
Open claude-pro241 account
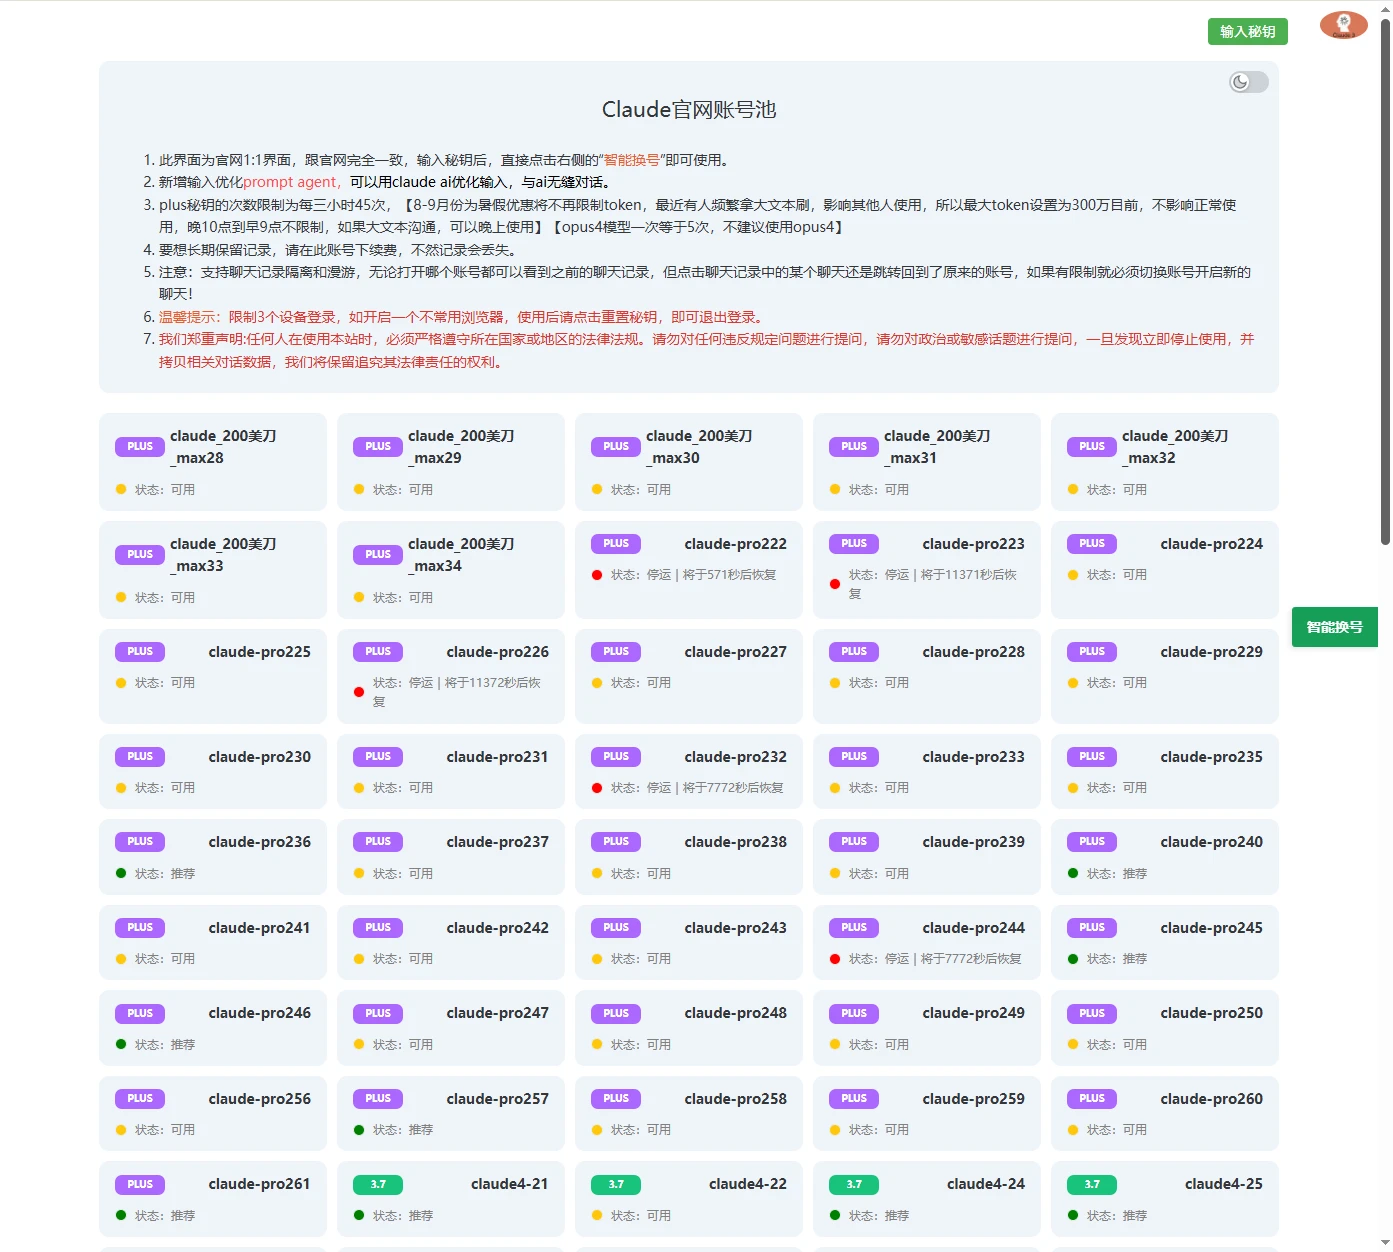[x=213, y=942]
